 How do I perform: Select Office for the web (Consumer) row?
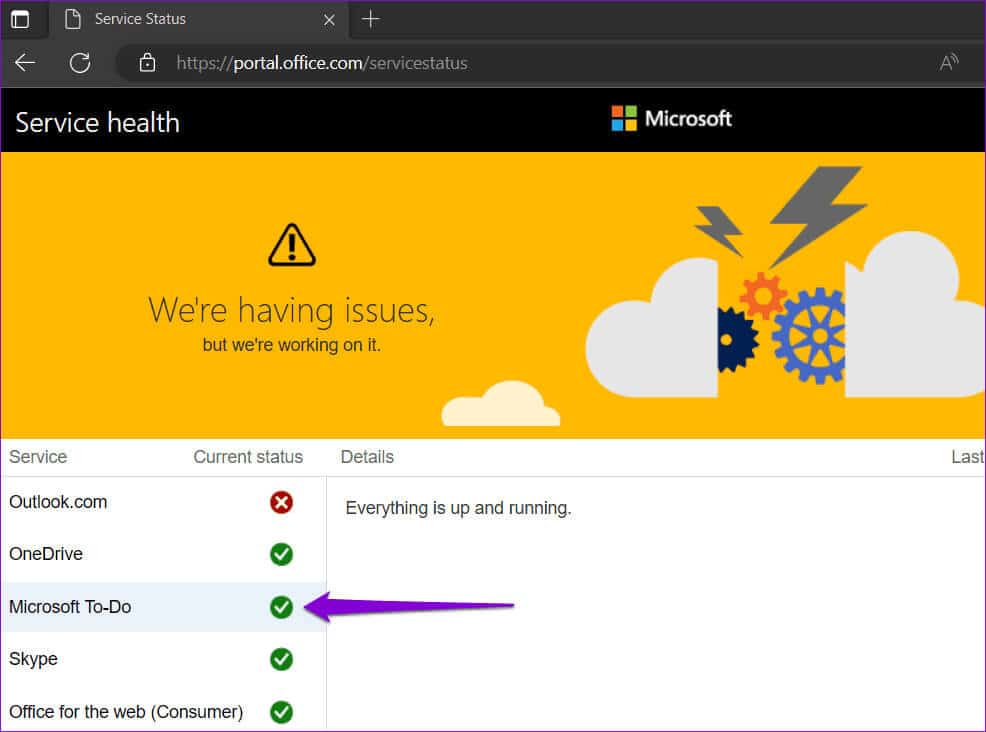(x=163, y=712)
